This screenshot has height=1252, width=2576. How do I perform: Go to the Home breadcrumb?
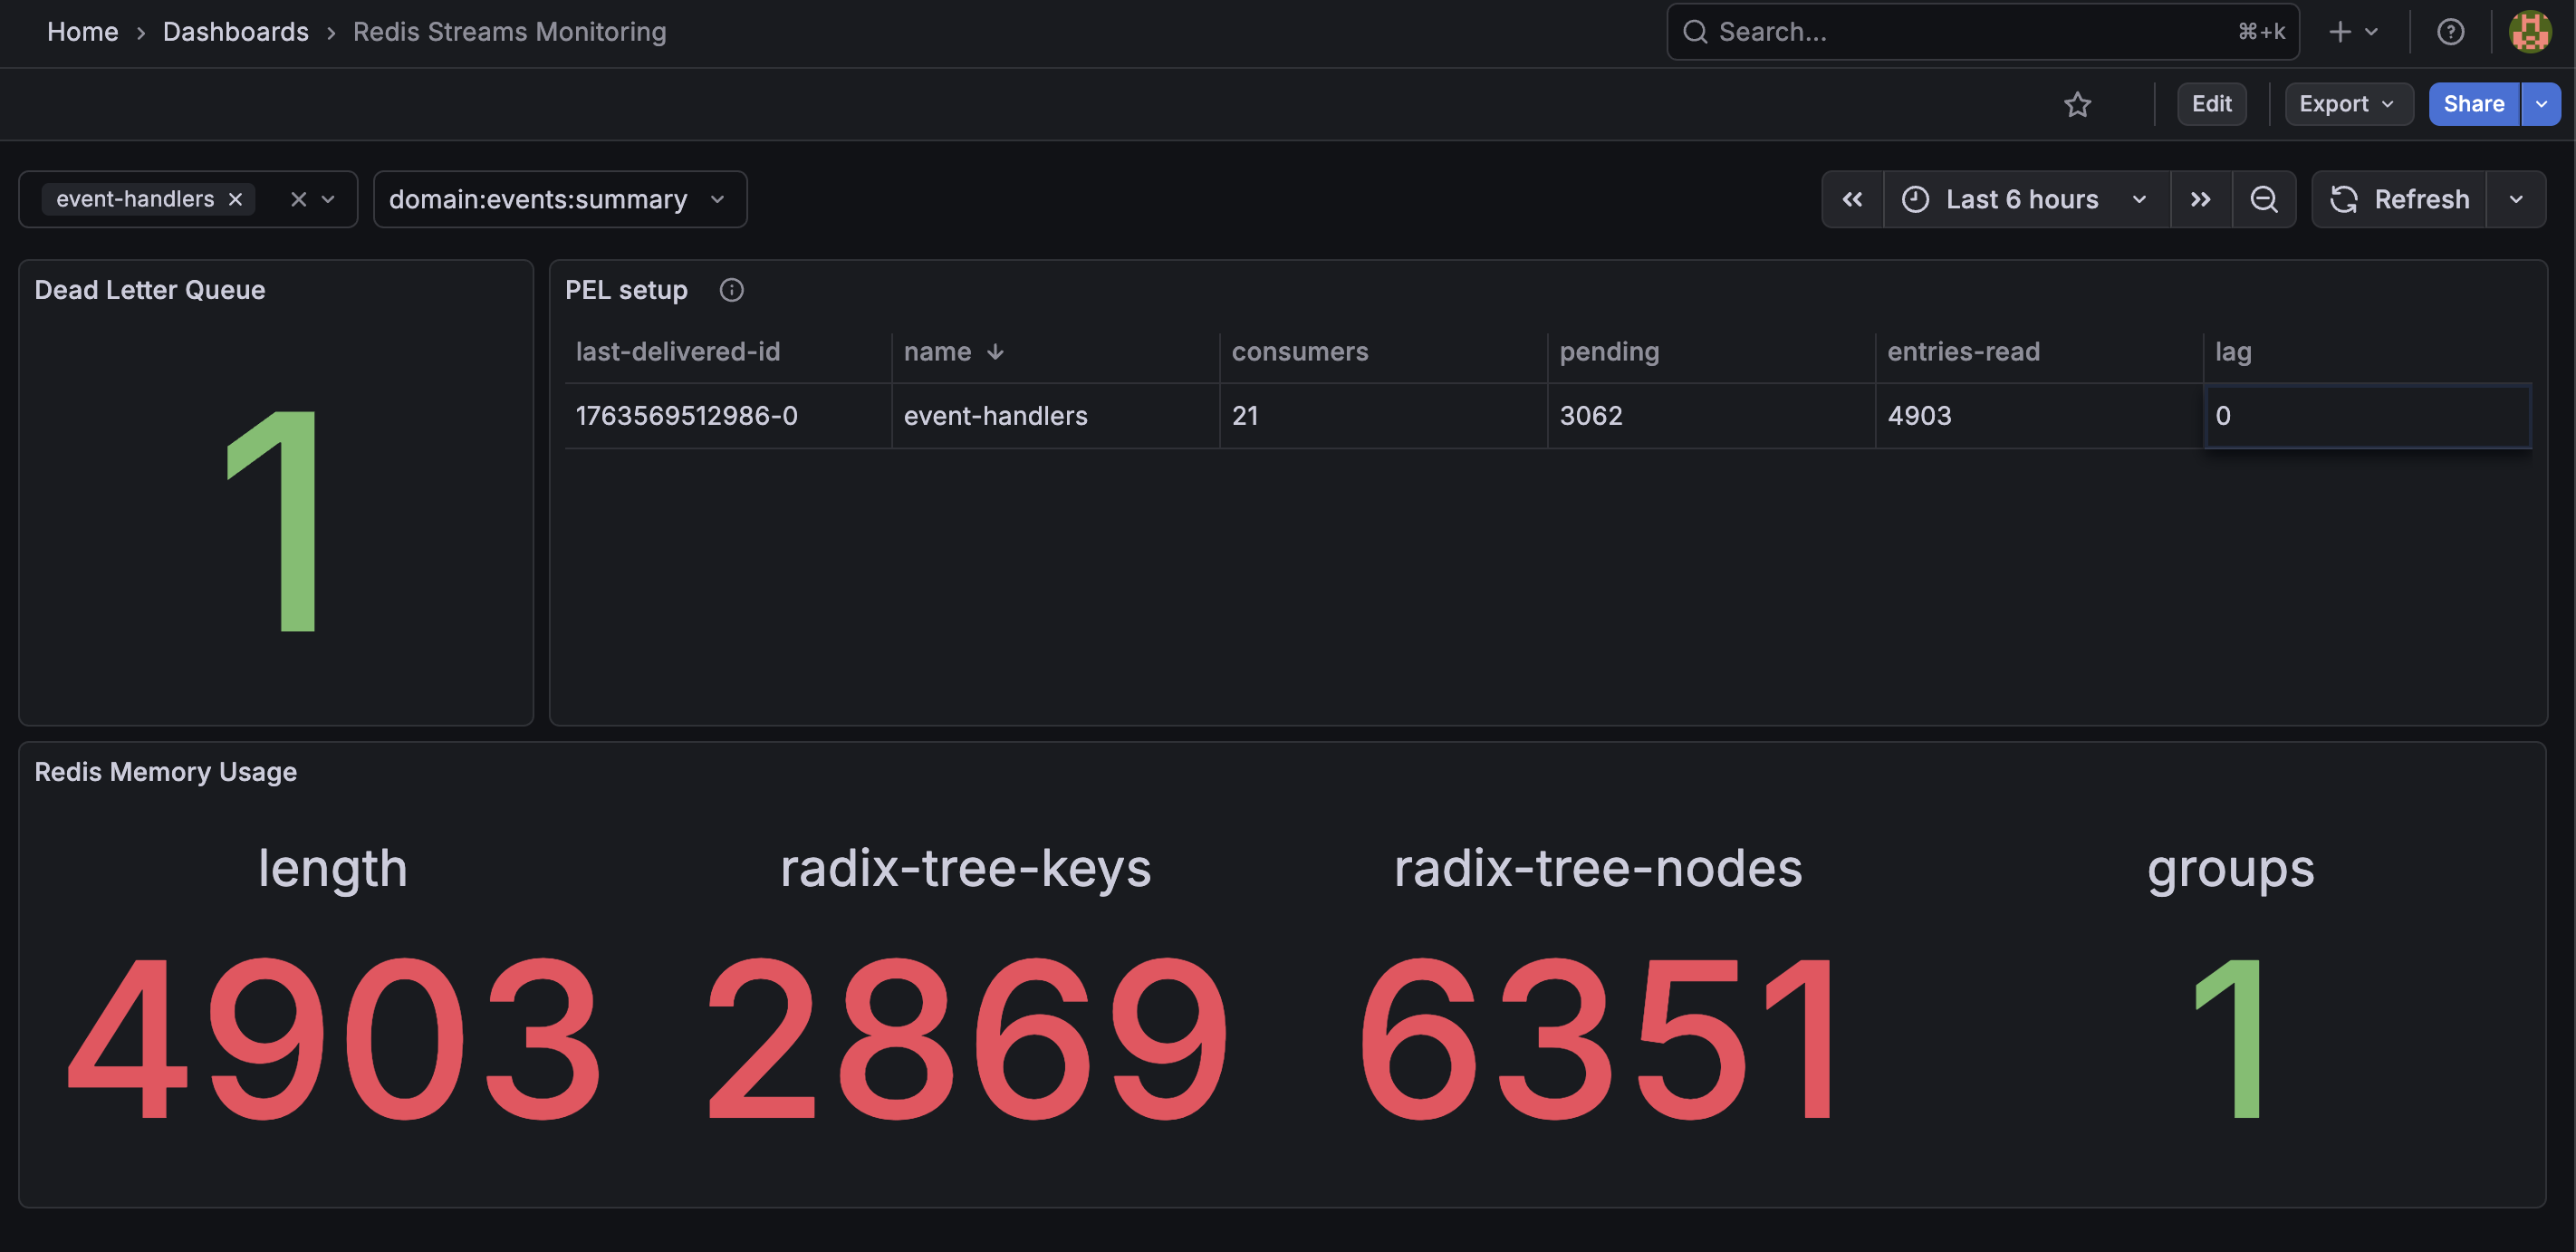coord(82,32)
